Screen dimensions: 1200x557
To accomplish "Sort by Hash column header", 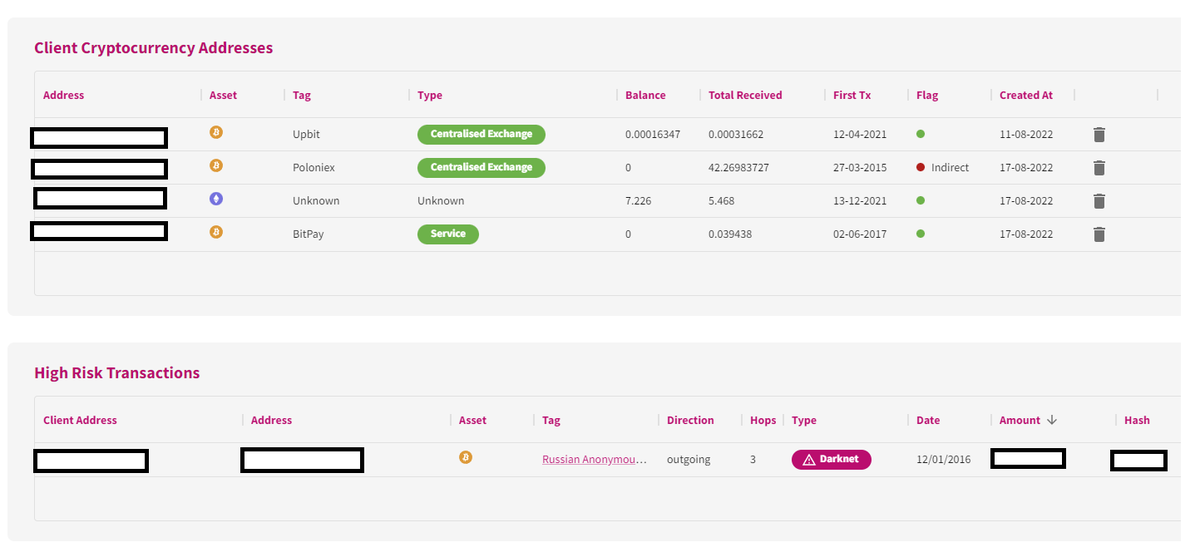I will (x=1137, y=420).
